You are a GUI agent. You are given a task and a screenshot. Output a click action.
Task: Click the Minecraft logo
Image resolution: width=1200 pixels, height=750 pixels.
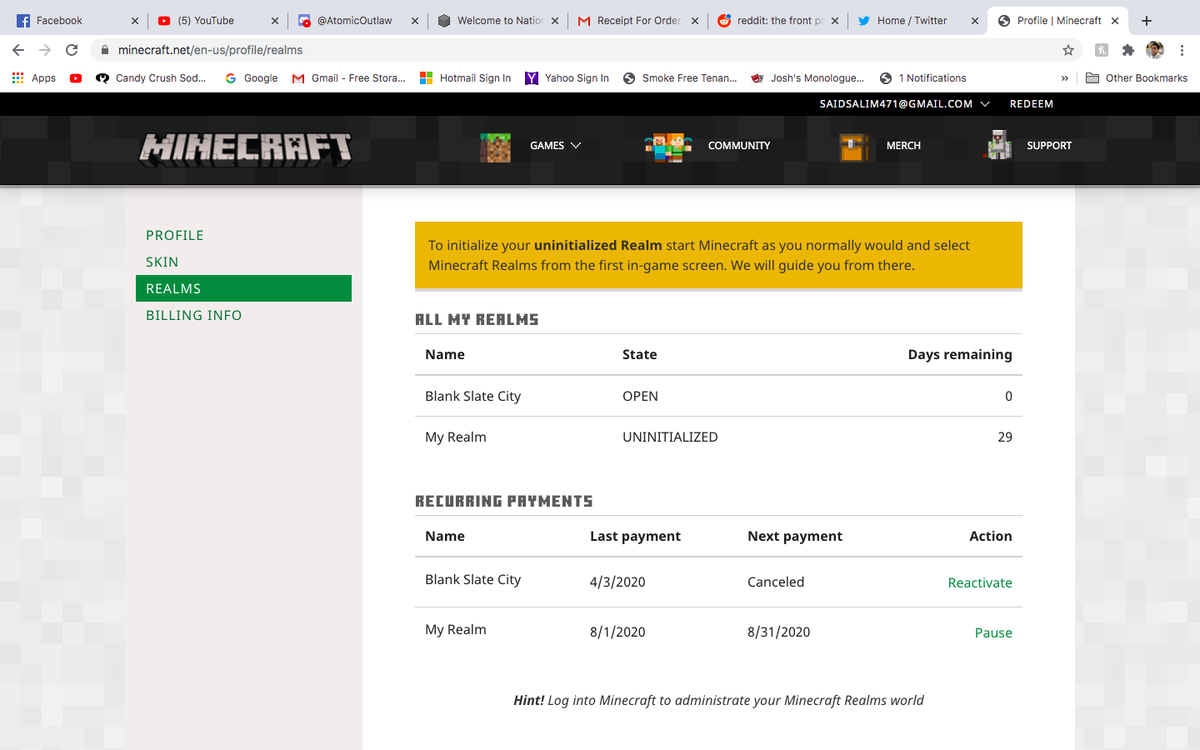pyautogui.click(x=246, y=148)
